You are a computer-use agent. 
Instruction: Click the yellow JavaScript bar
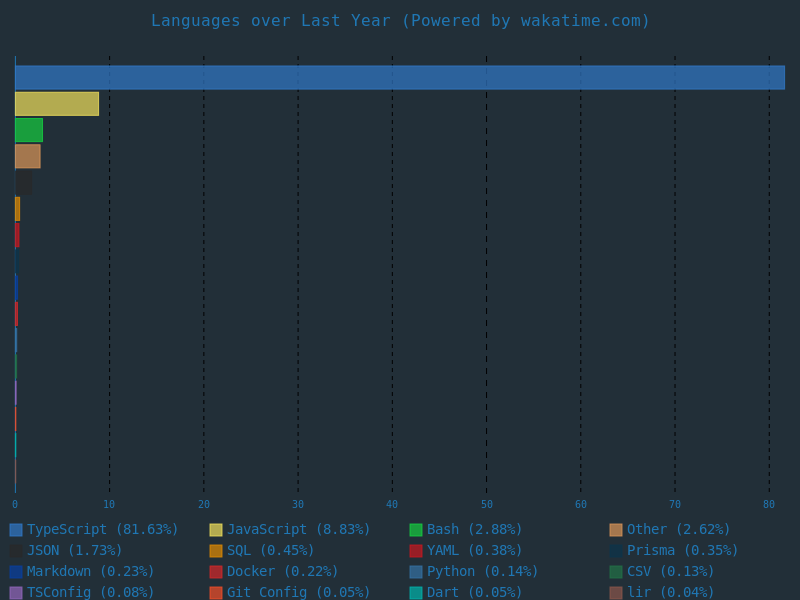(57, 104)
